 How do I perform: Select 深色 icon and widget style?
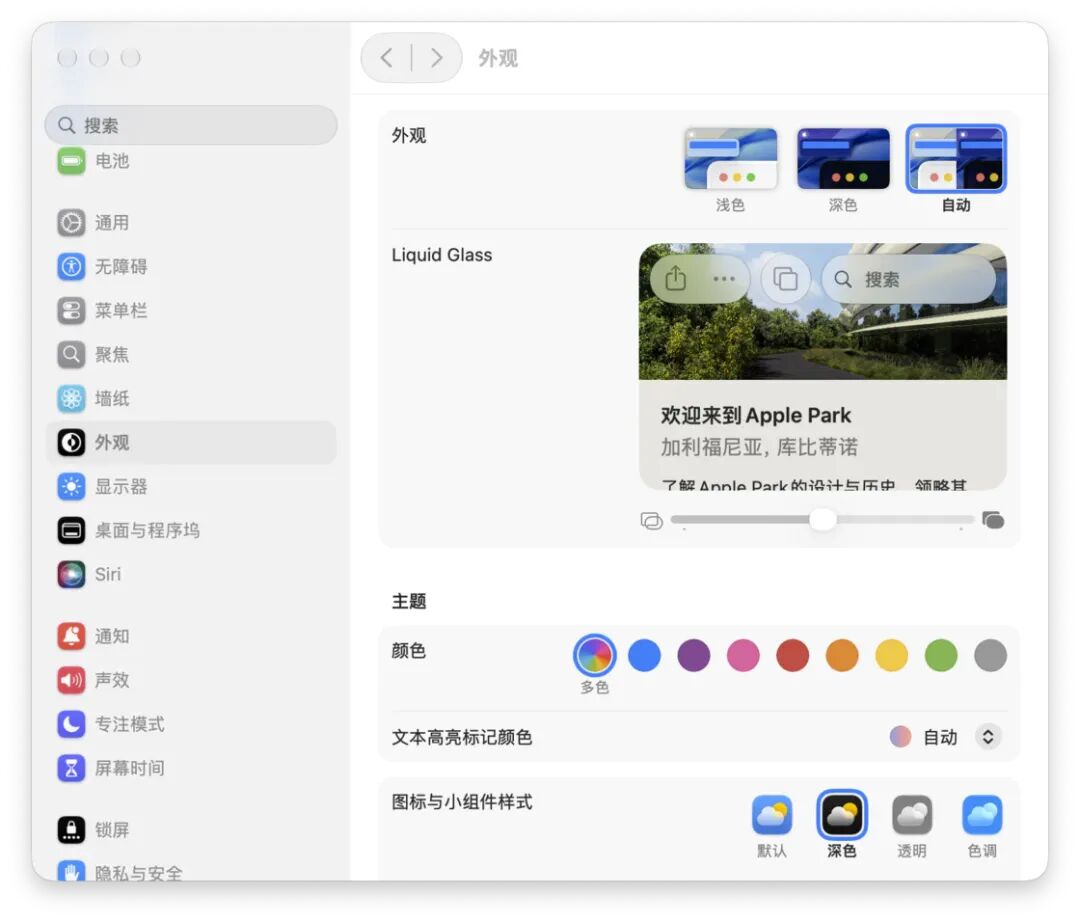click(842, 815)
